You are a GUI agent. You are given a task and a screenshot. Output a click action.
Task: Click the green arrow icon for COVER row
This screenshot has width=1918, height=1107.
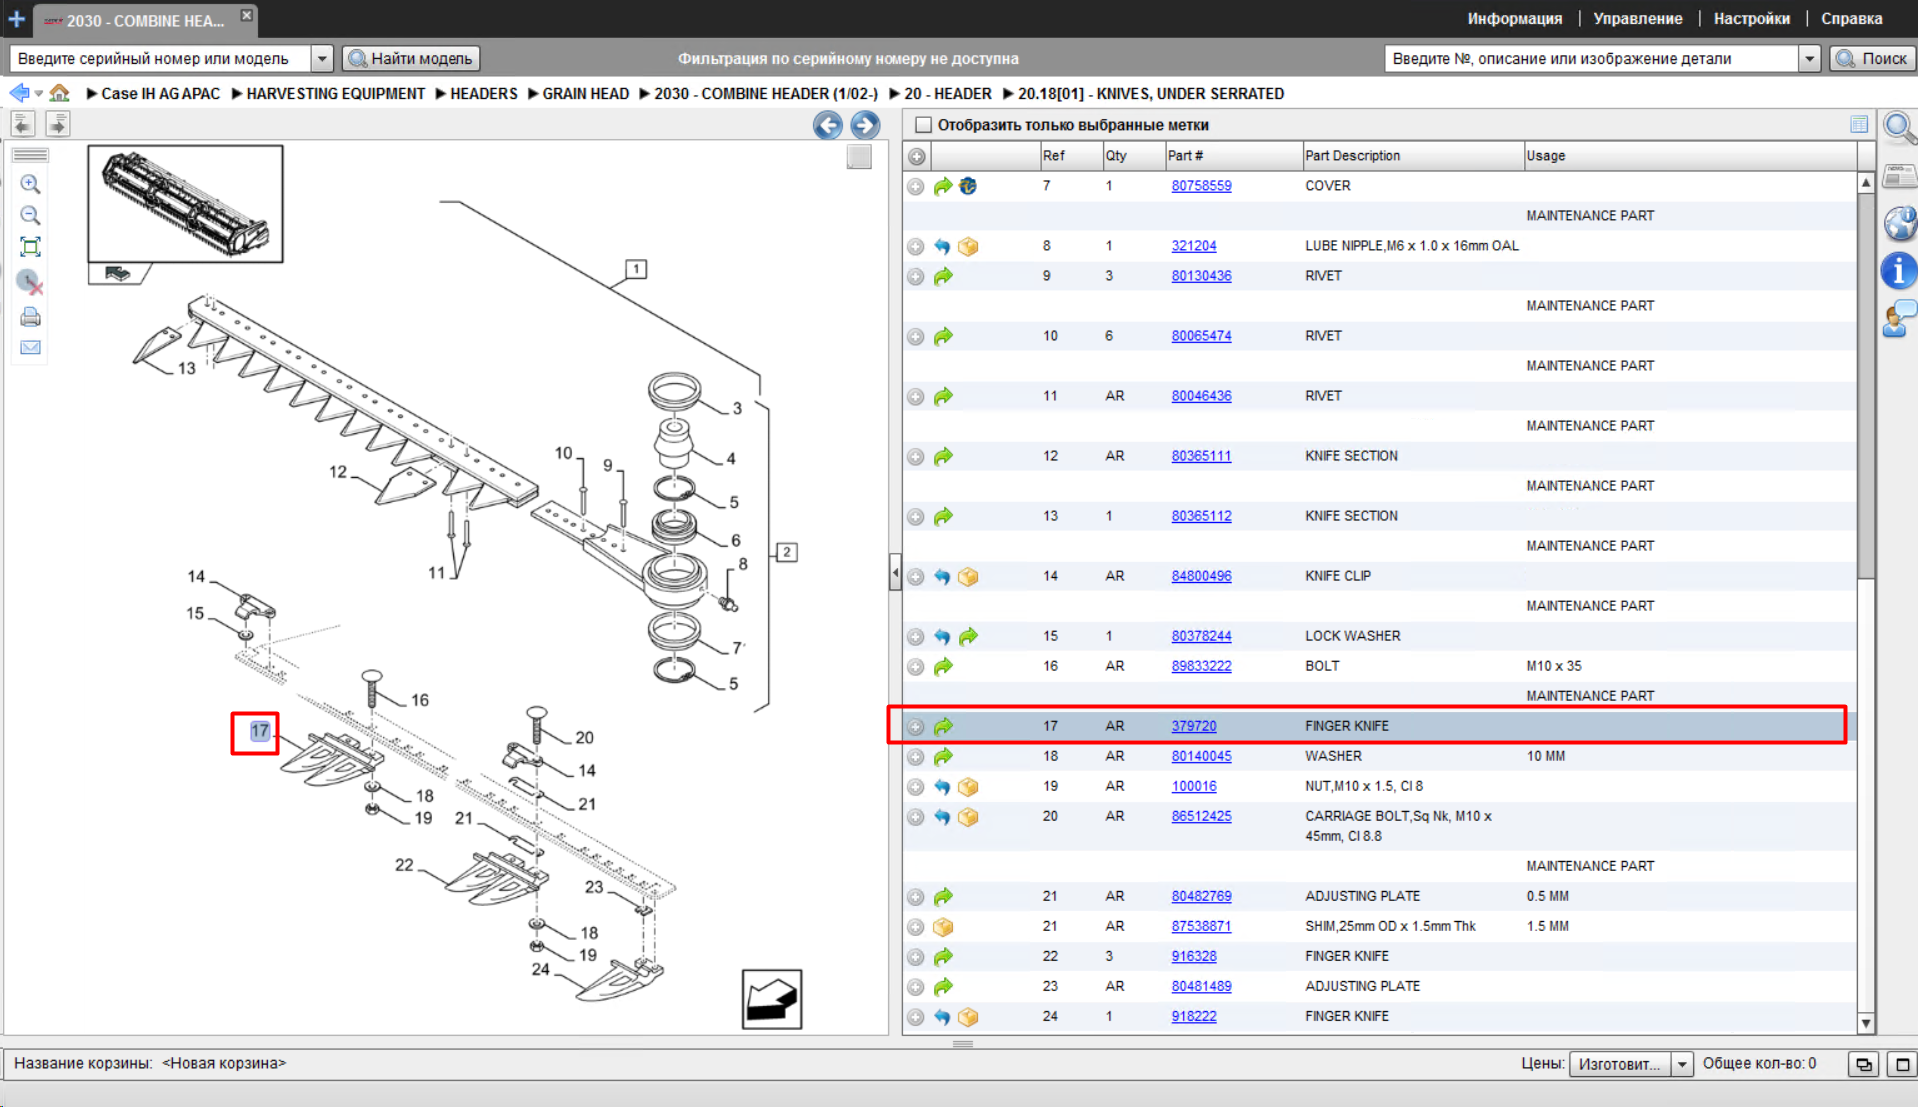pyautogui.click(x=943, y=186)
